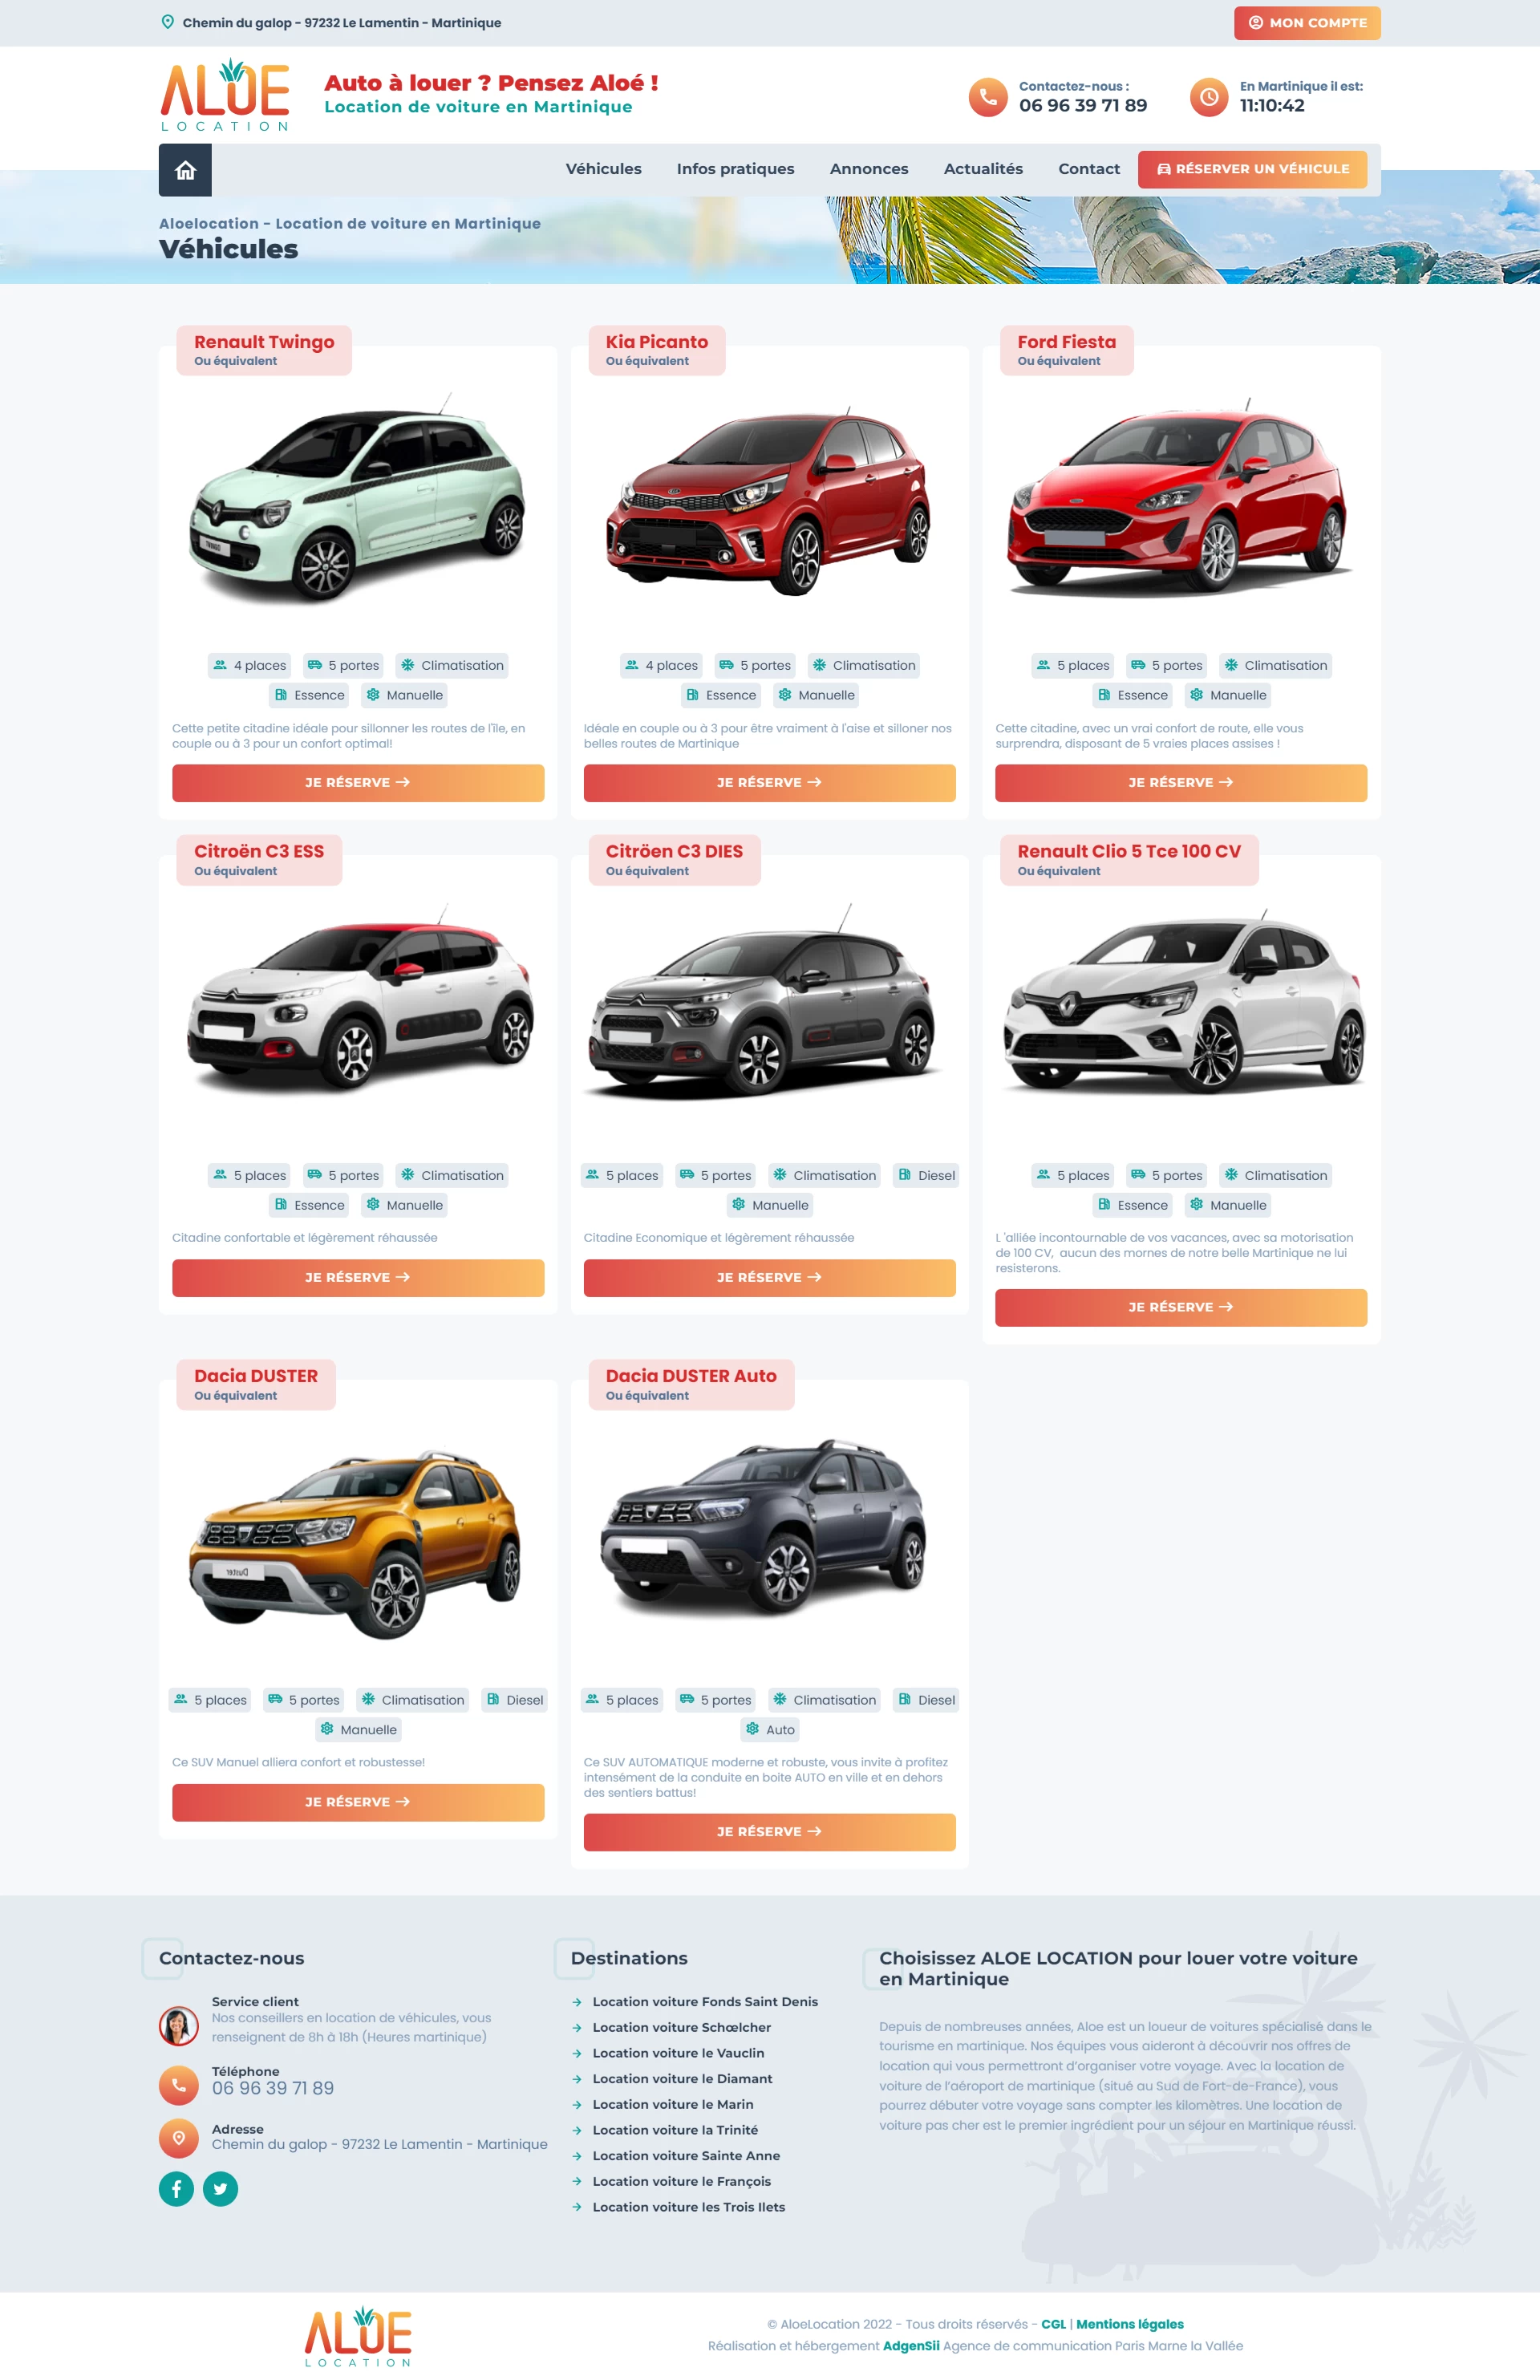Click the Mon Compte button
Screen dimensions: 1540x2380
[1307, 23]
